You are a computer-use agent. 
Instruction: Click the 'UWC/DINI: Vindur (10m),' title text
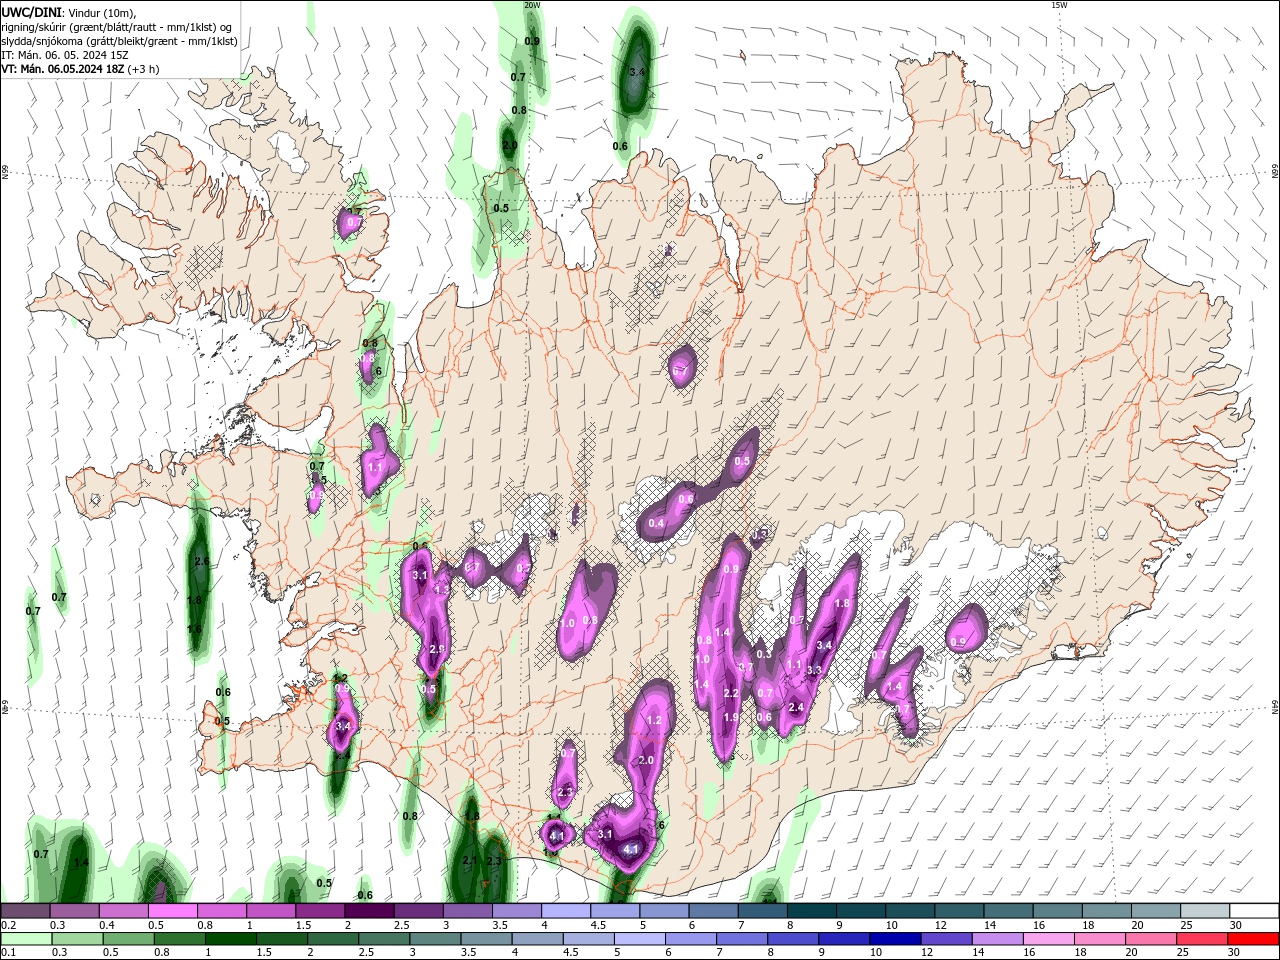coord(68,12)
